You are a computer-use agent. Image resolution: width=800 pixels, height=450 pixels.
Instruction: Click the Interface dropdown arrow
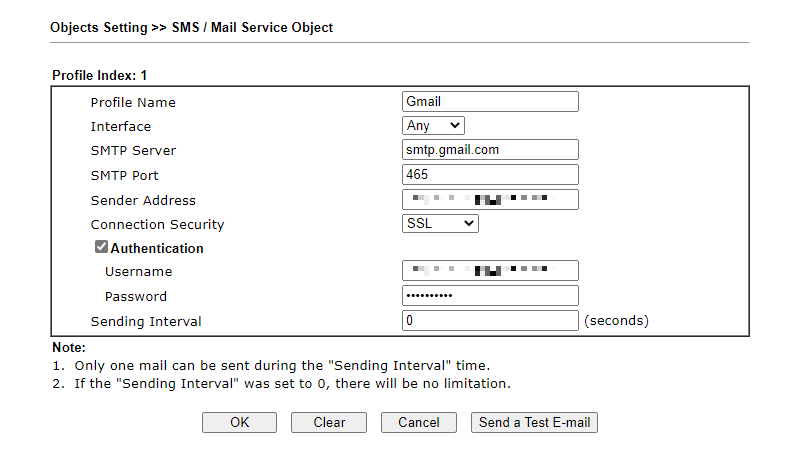[455, 126]
